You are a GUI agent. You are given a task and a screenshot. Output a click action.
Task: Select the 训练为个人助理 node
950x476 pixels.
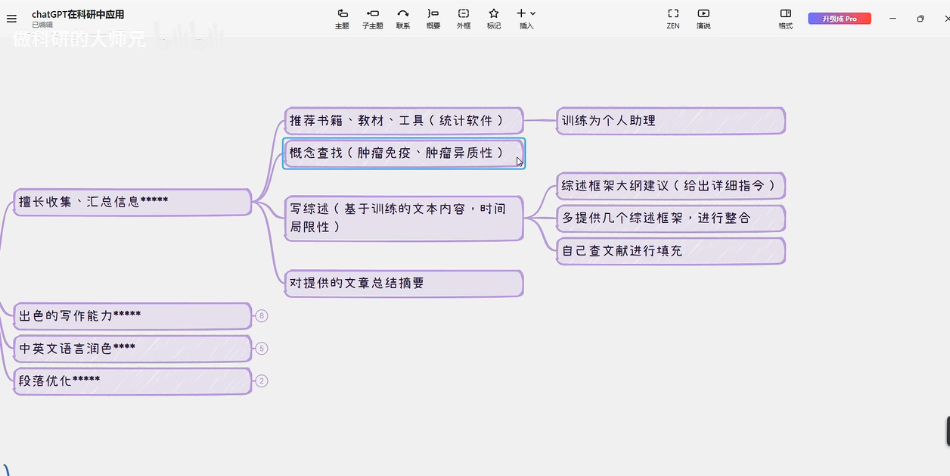(x=671, y=121)
